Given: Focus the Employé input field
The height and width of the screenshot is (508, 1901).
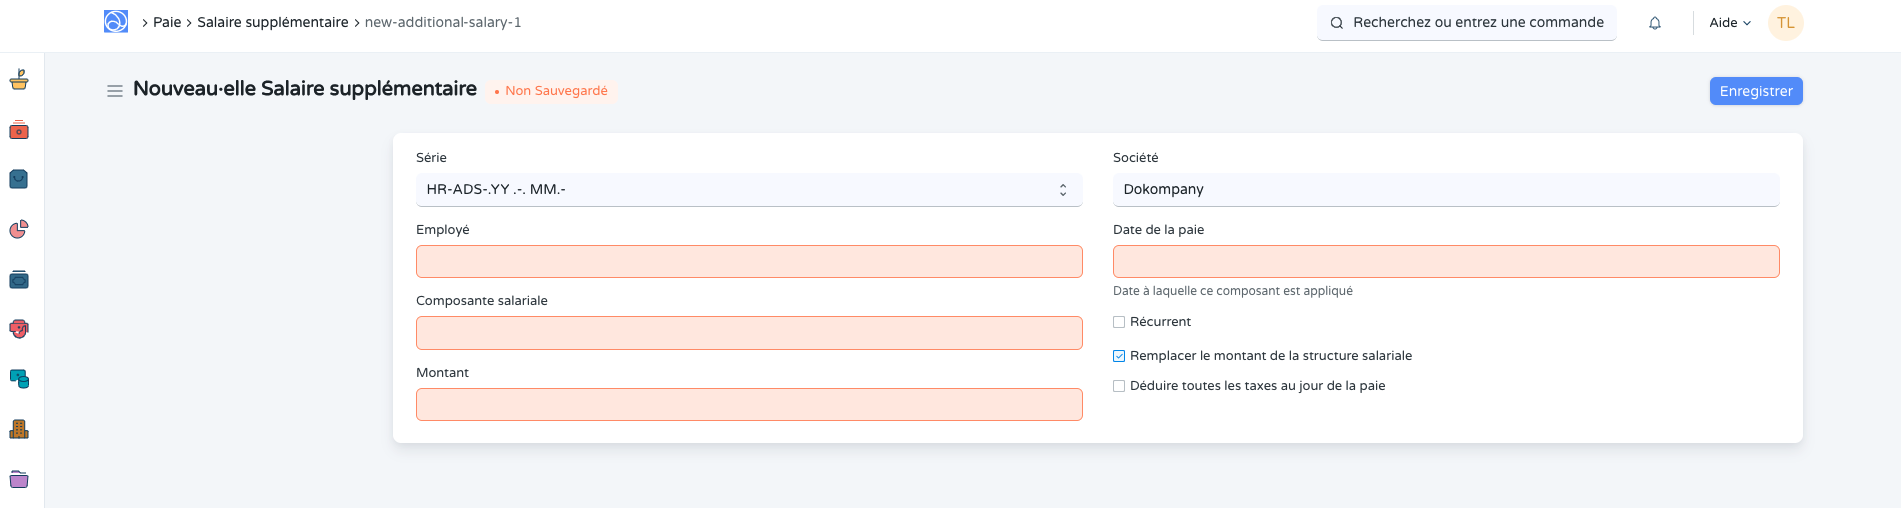Looking at the screenshot, I should point(748,262).
